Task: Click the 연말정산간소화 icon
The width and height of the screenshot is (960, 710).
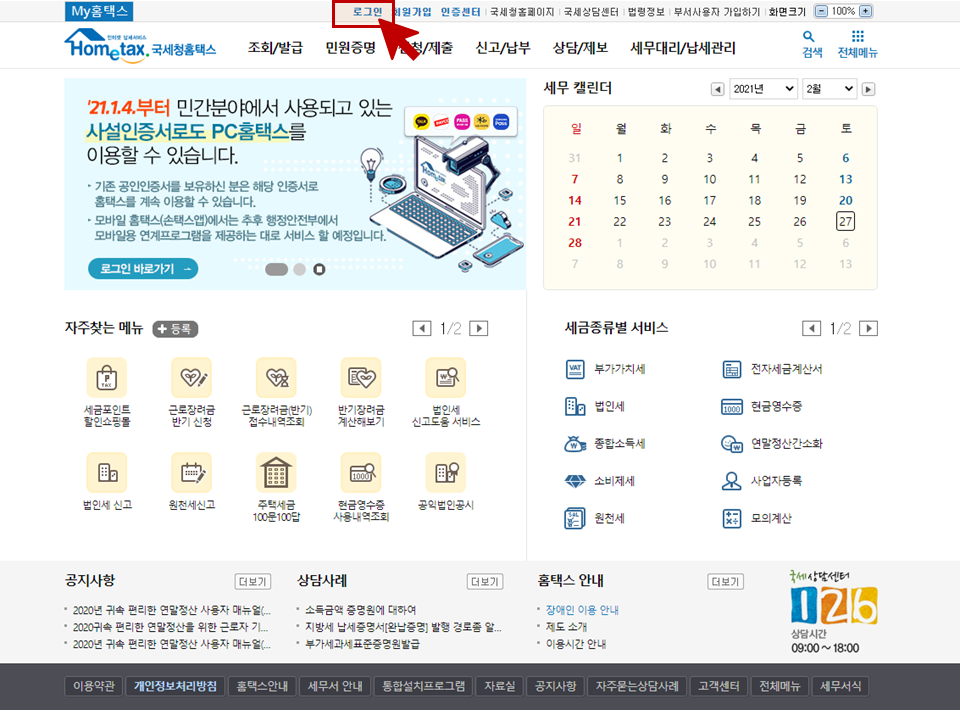Action: click(x=732, y=444)
